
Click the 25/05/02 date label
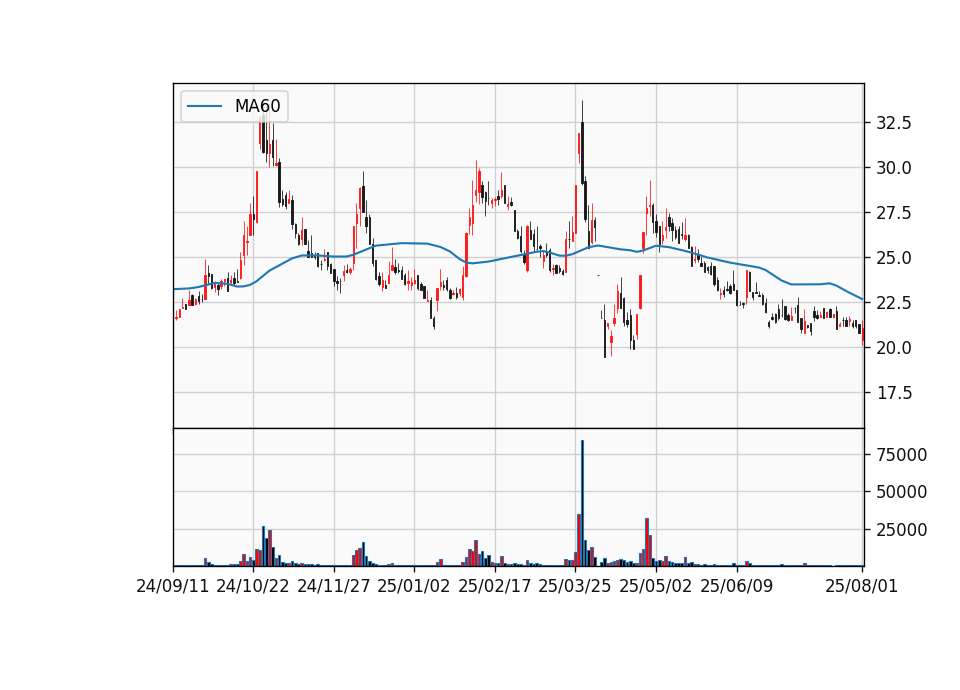656,586
